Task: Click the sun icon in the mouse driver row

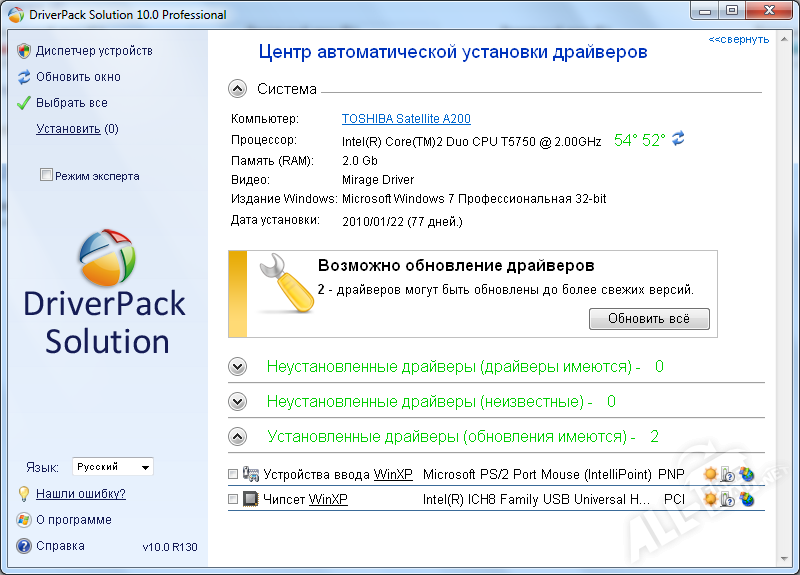Action: pos(710,474)
